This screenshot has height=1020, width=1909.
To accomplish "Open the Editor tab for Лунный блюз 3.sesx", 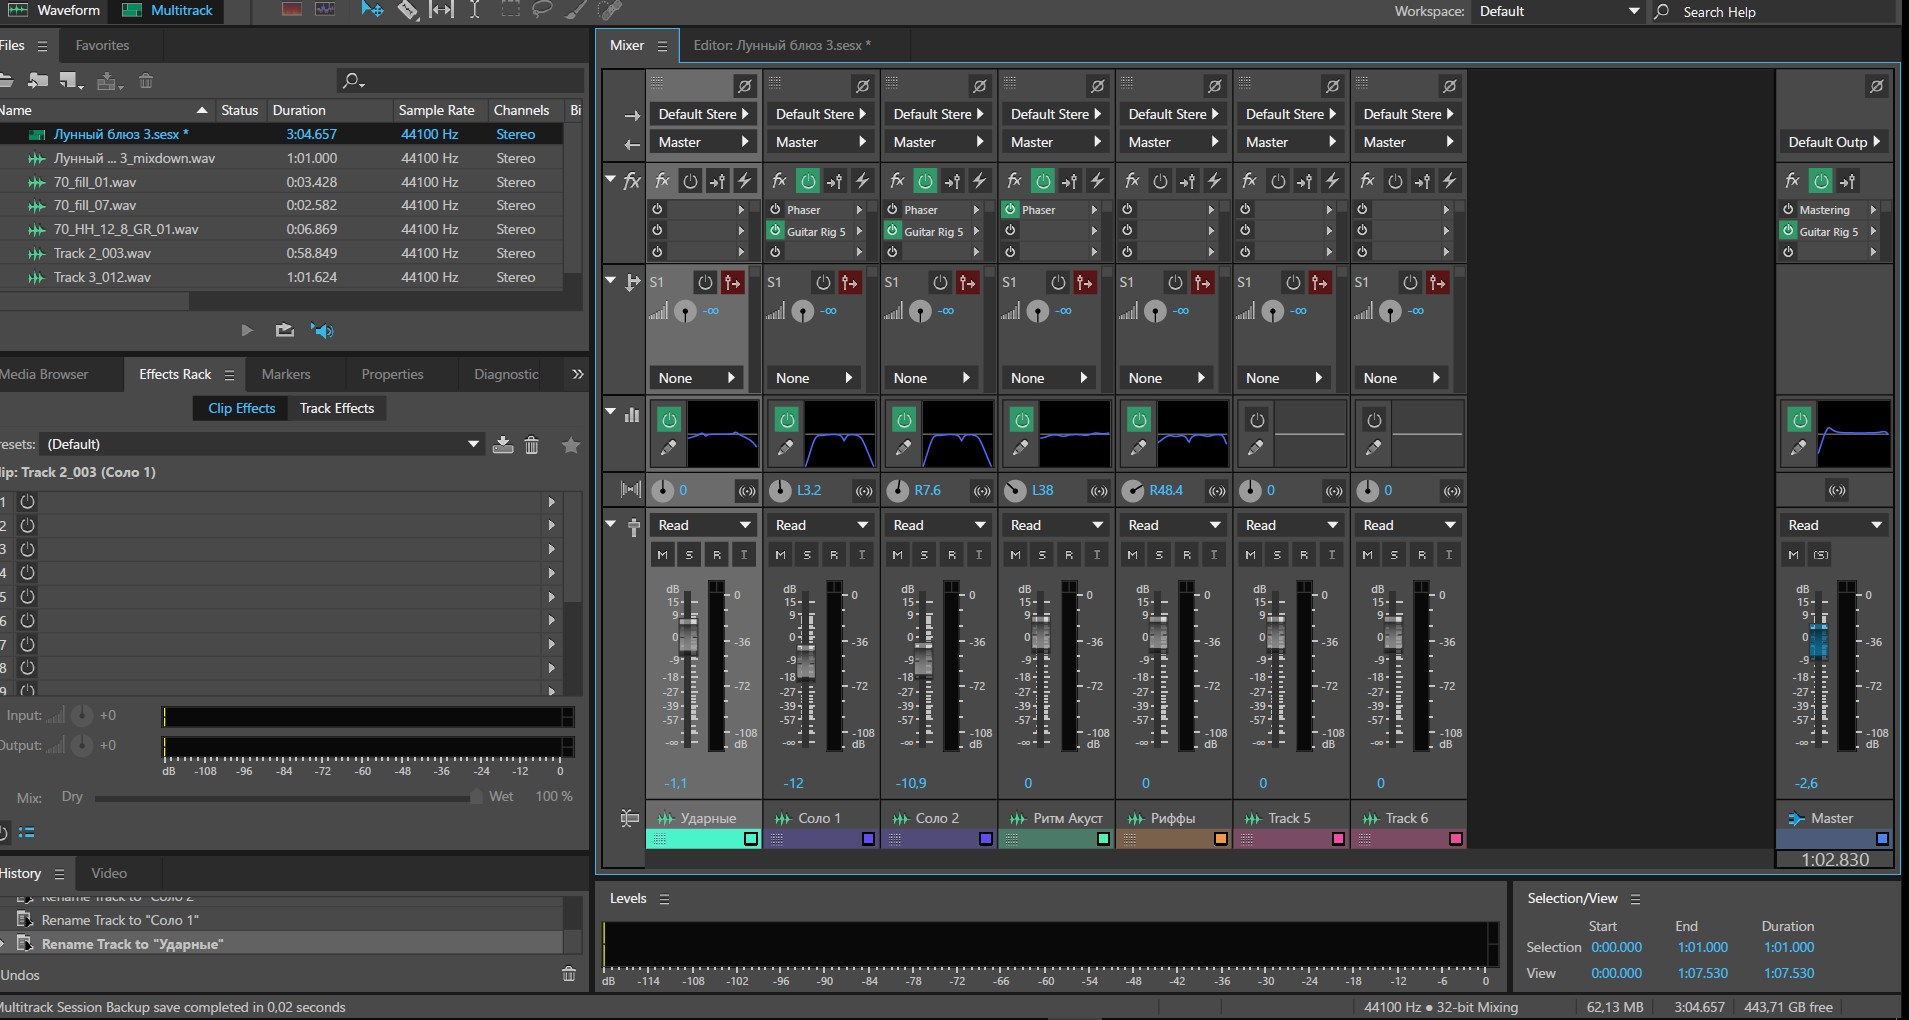I will [781, 45].
